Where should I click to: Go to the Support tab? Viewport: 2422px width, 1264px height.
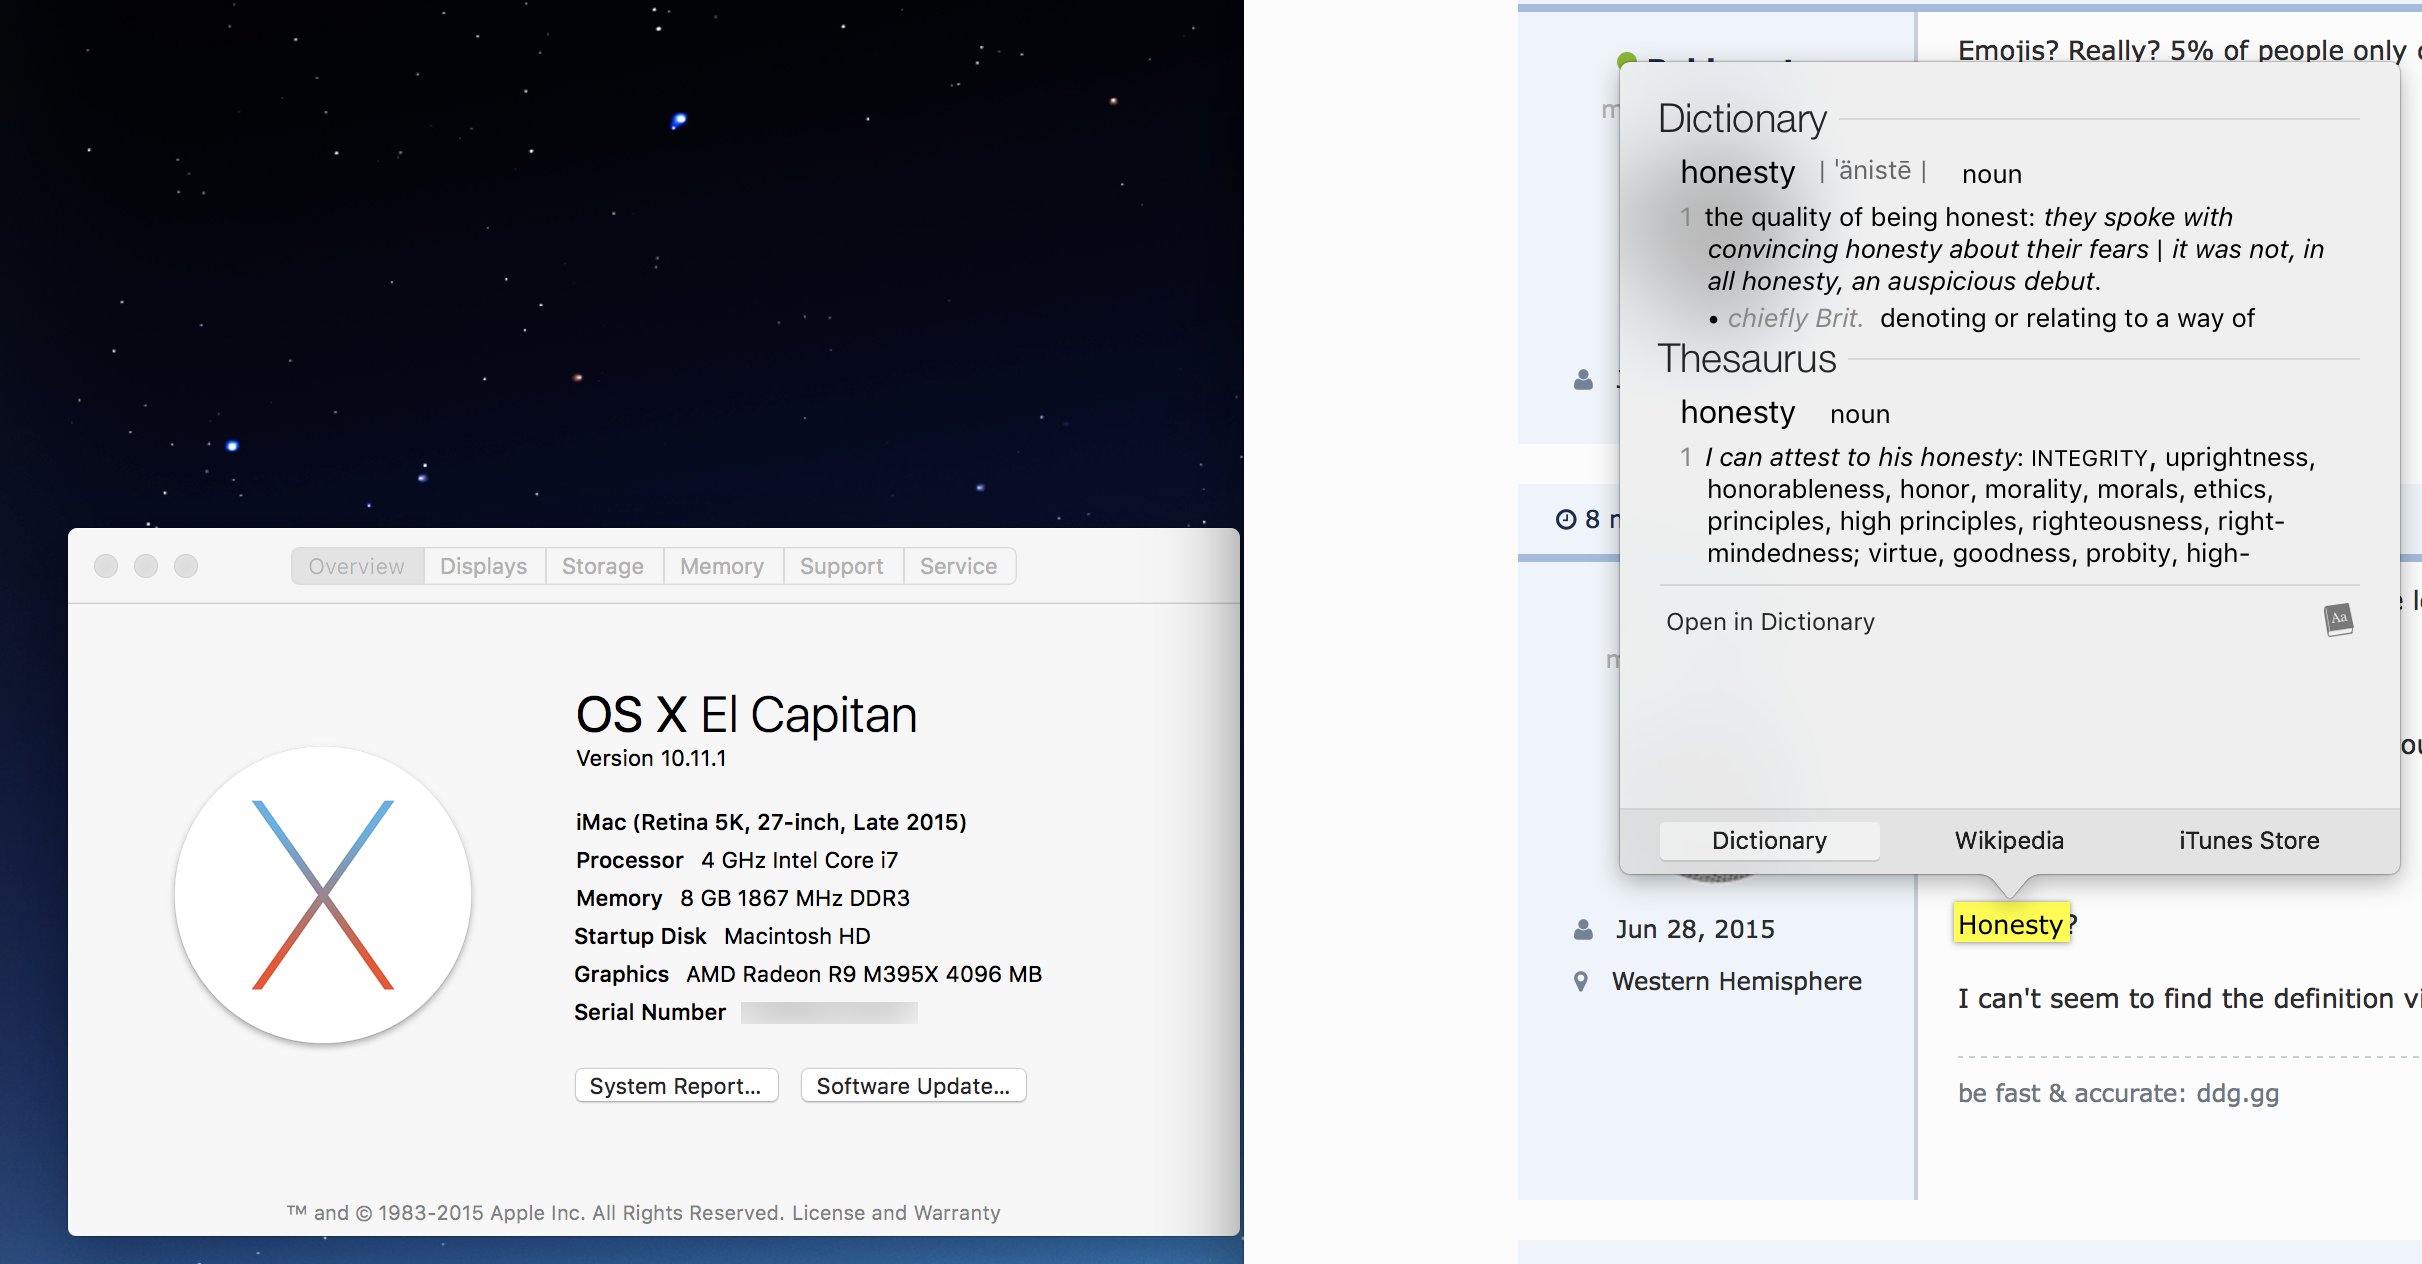pyautogui.click(x=841, y=566)
